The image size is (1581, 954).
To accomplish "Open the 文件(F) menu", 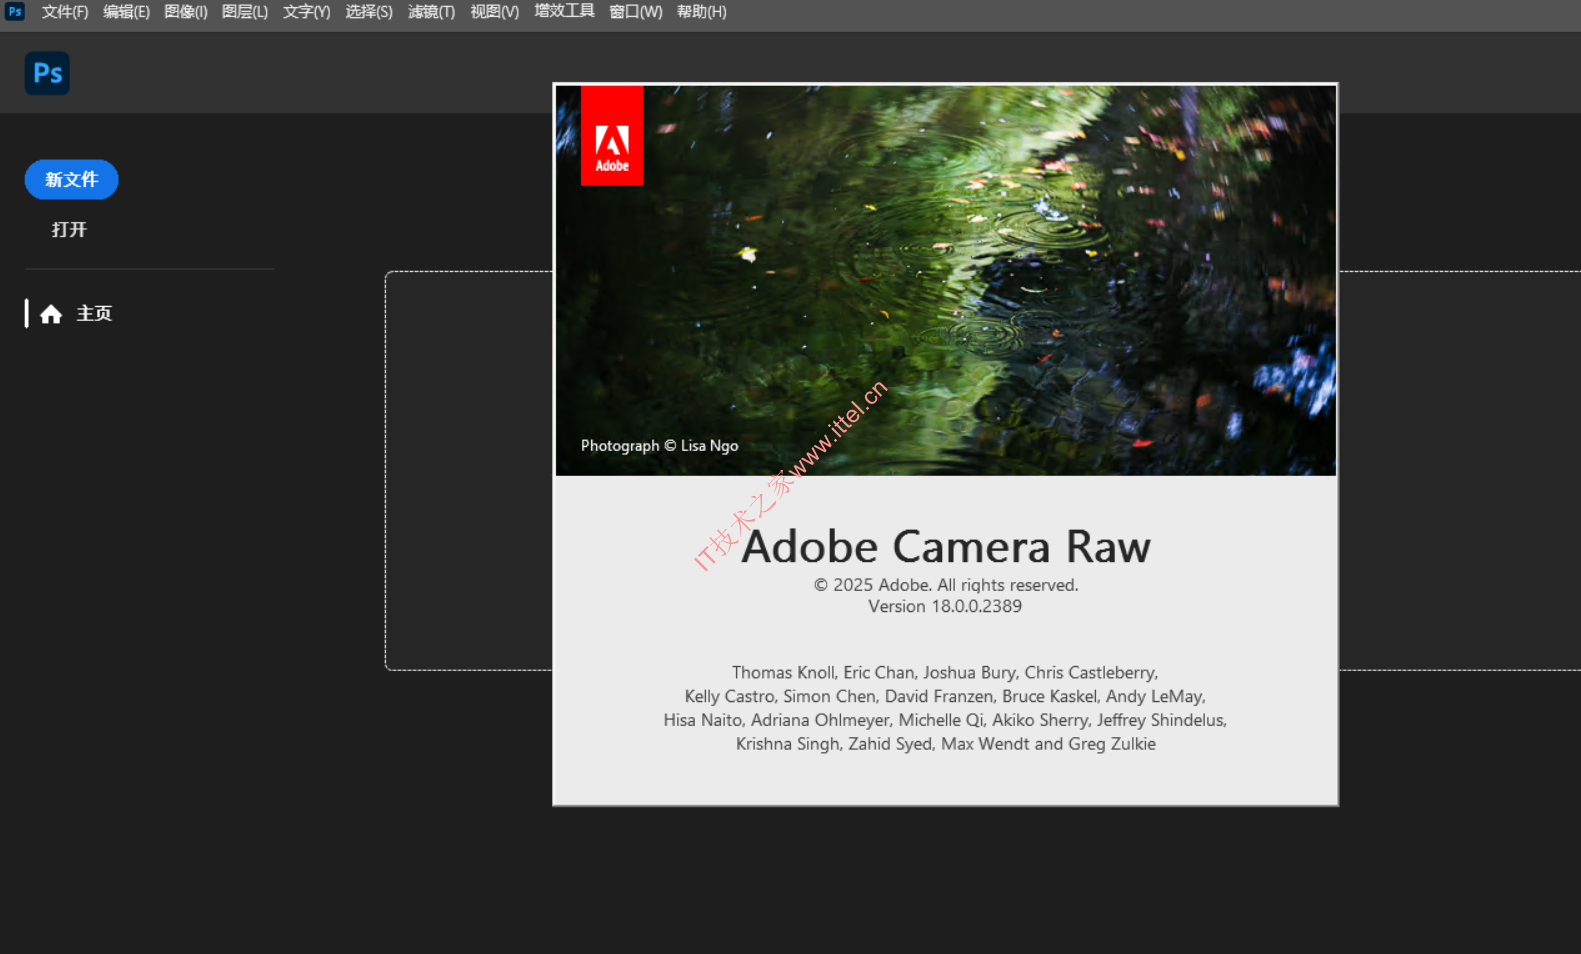I will [x=65, y=12].
